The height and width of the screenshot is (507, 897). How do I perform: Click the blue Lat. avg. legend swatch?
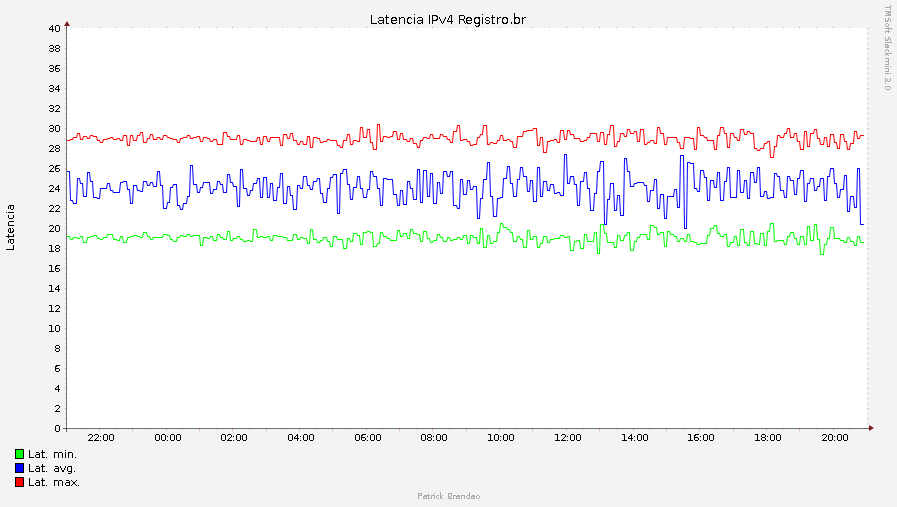tap(19, 468)
